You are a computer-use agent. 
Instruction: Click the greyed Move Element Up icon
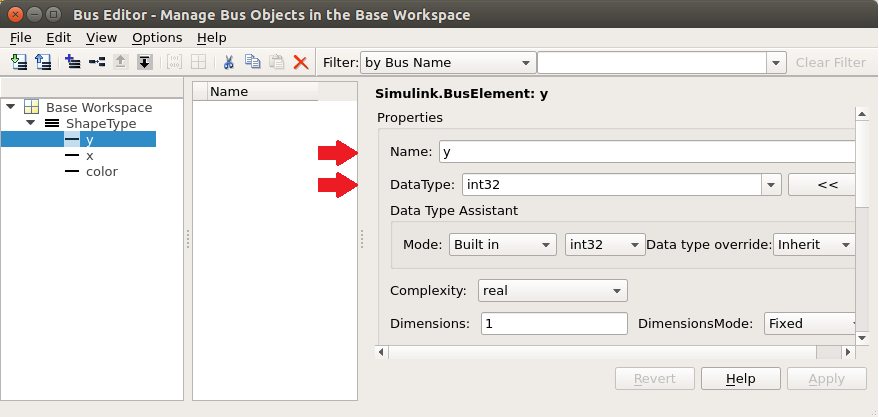[x=121, y=62]
